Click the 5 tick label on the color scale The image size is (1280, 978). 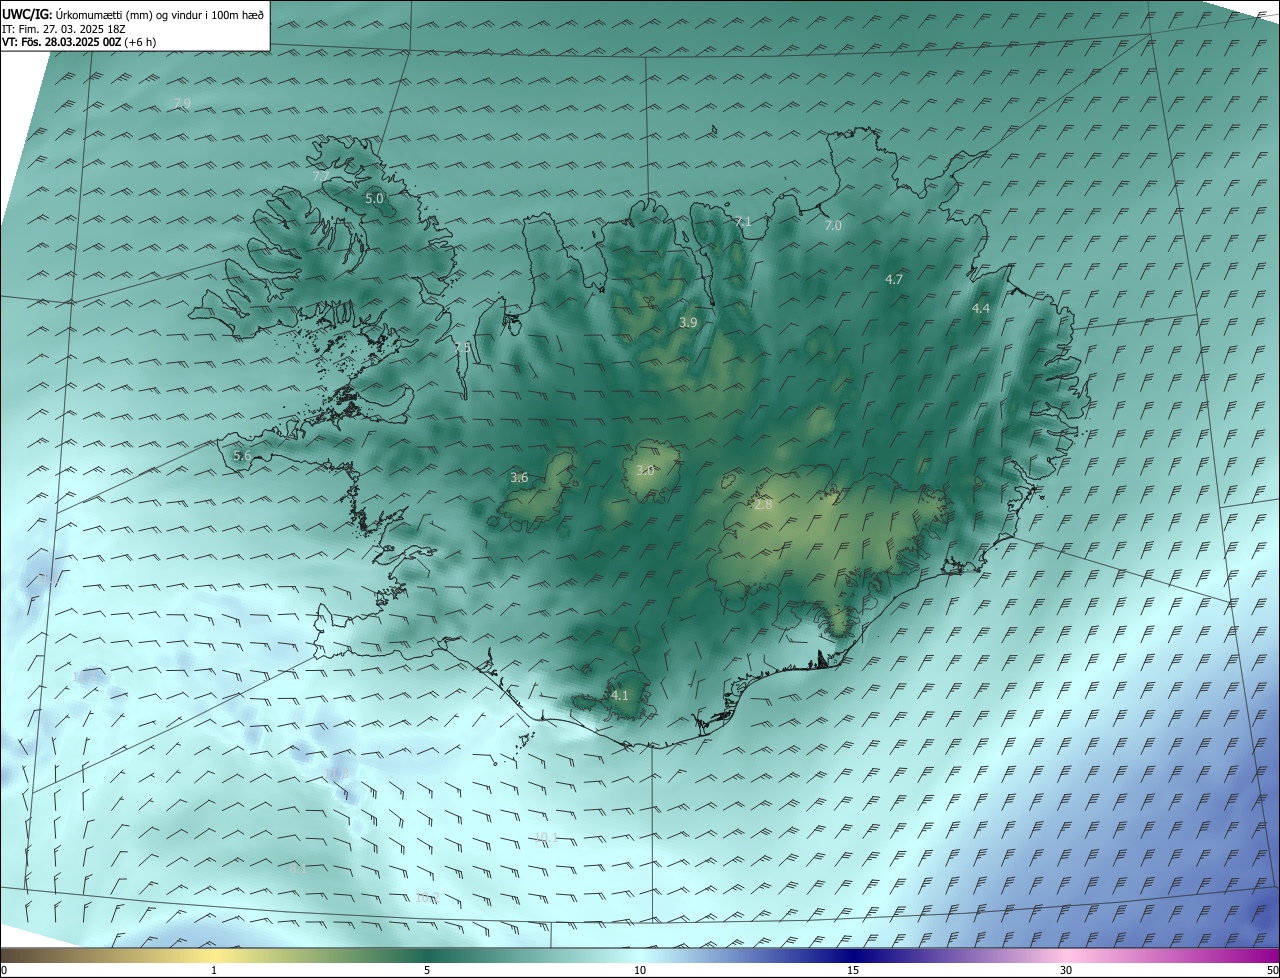(x=427, y=970)
